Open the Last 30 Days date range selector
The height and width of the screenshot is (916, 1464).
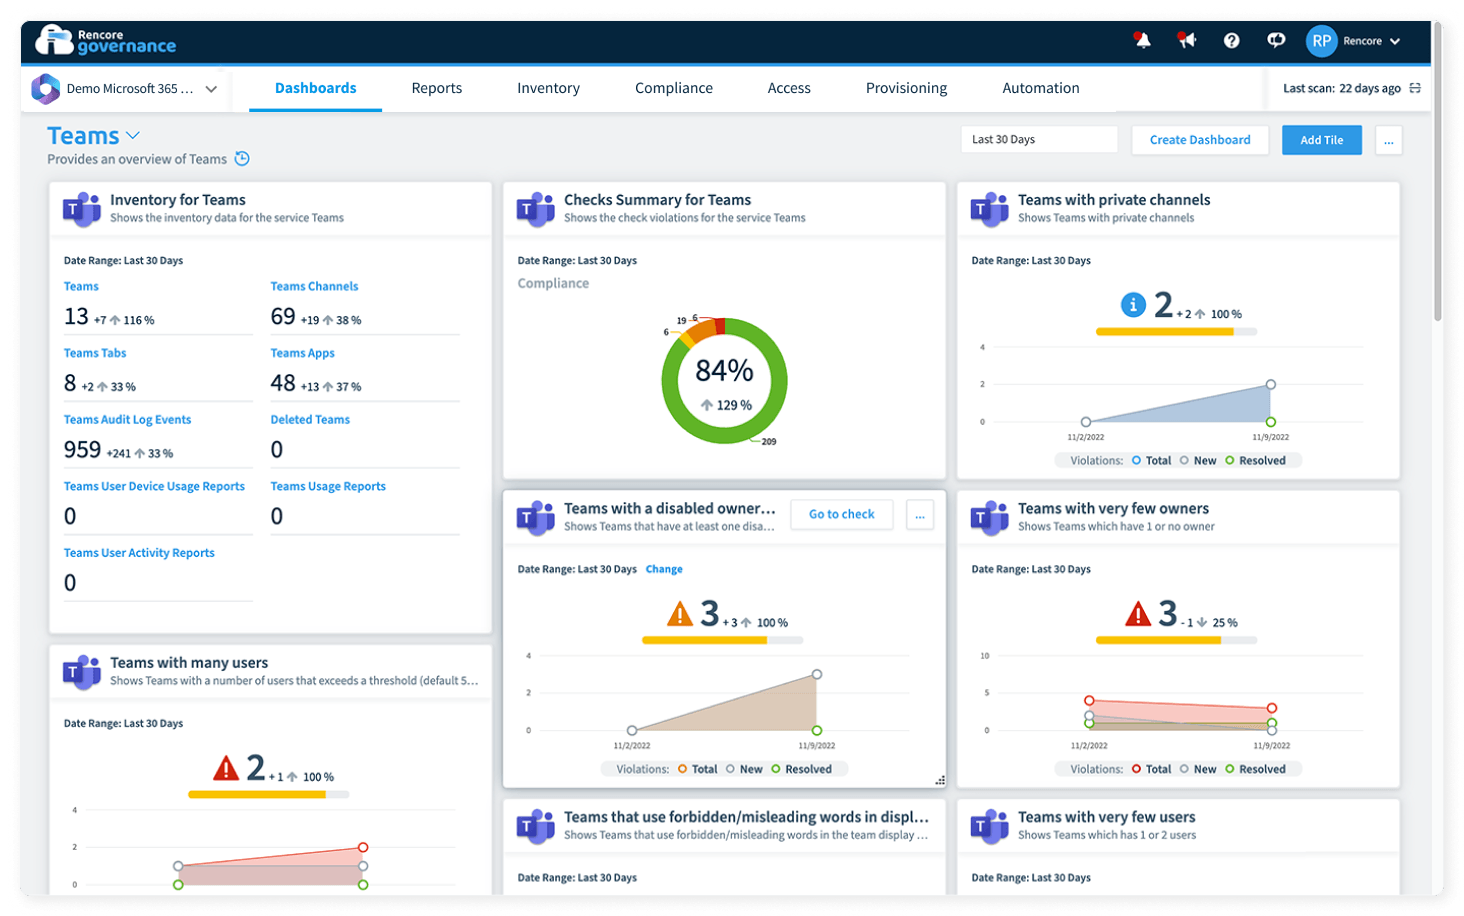pyautogui.click(x=1039, y=140)
